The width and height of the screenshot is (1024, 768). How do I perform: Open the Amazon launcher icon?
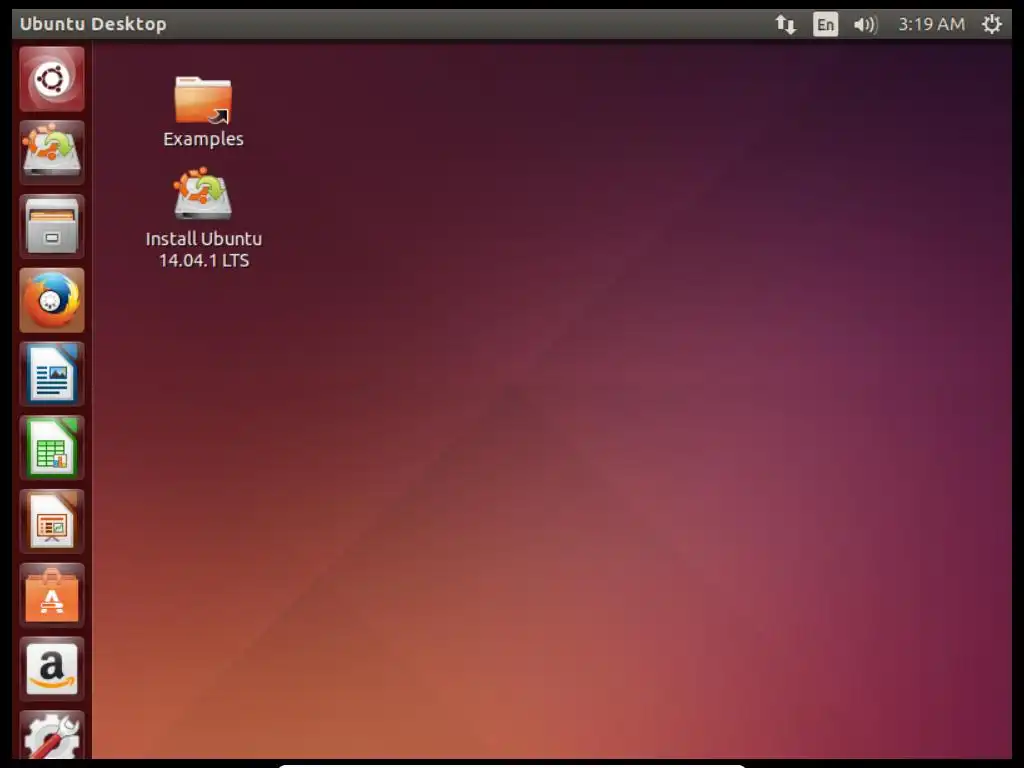[x=52, y=669]
